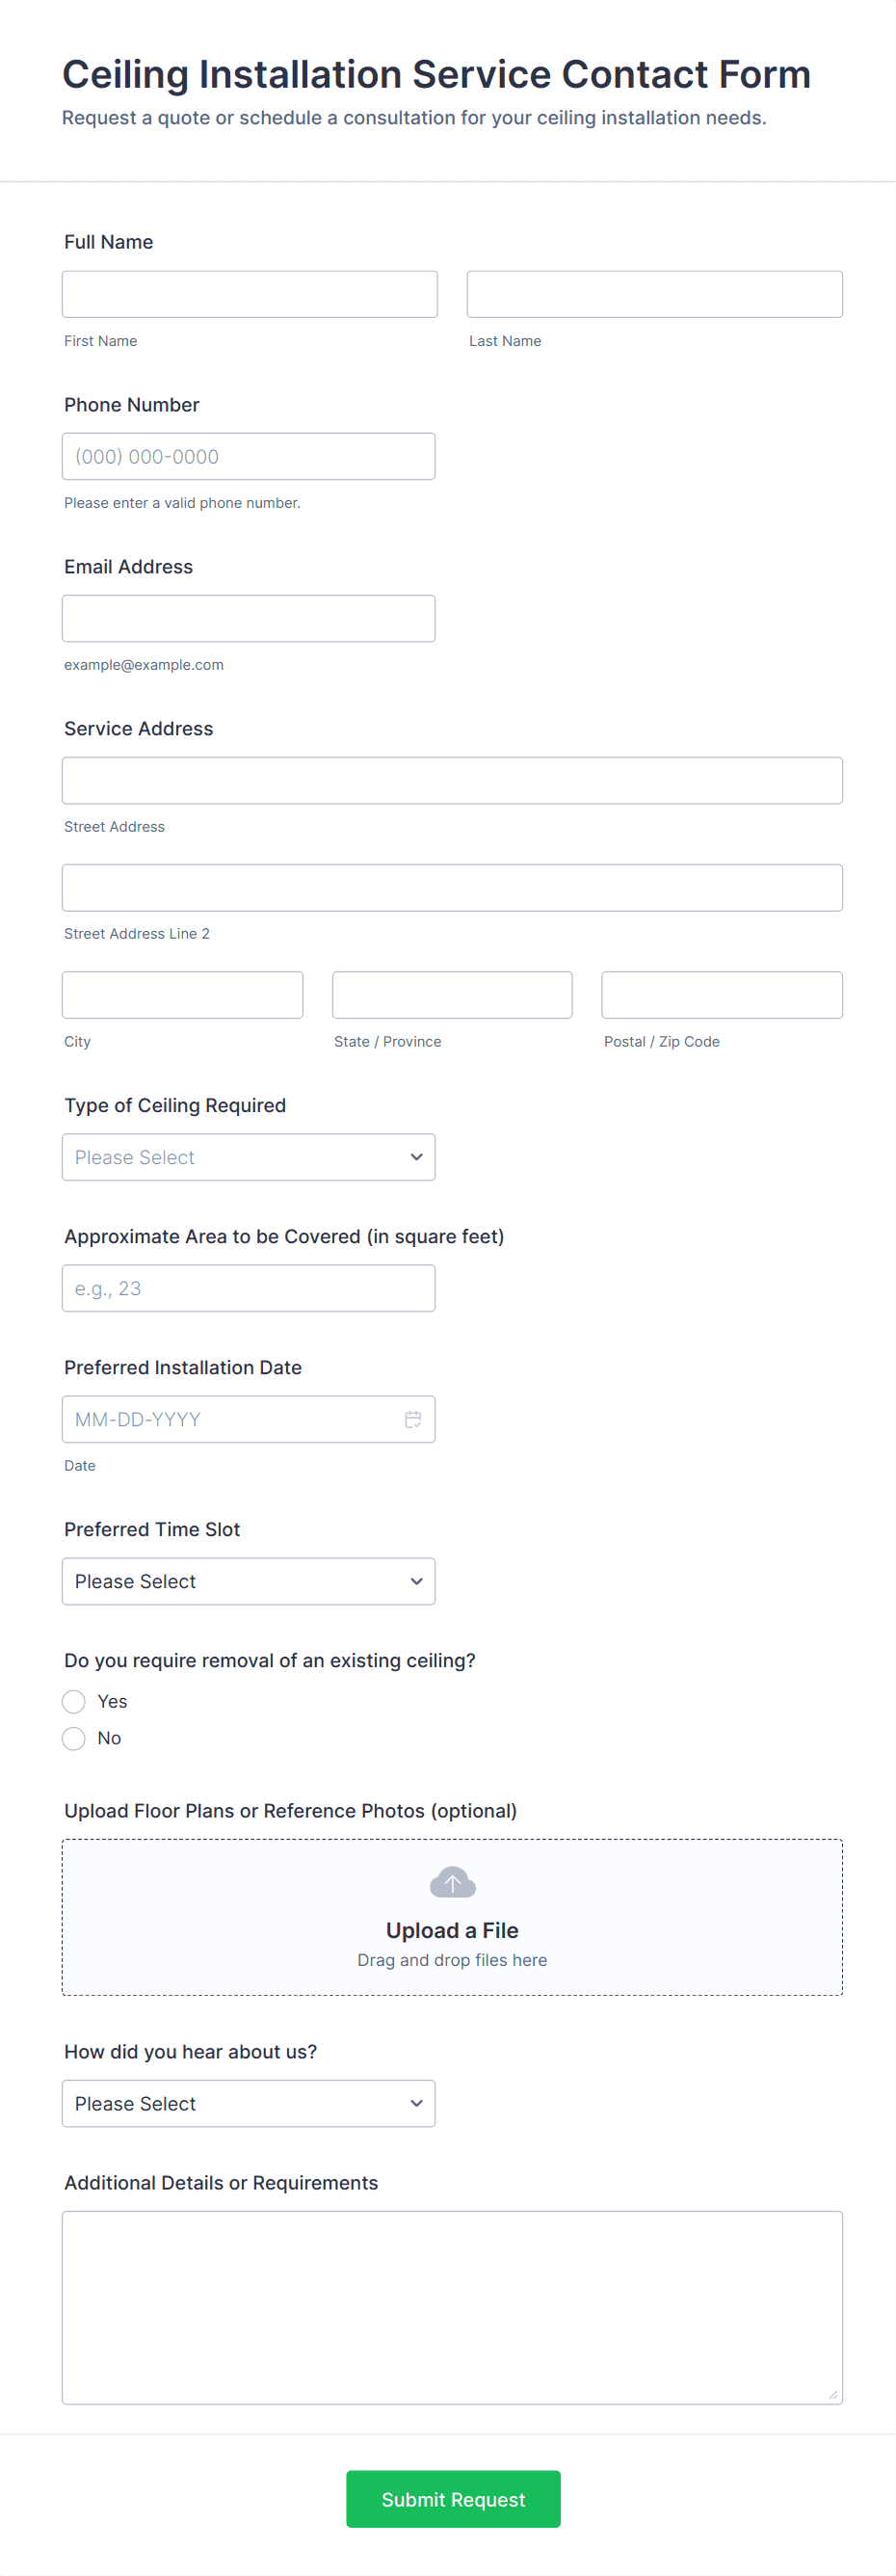Focus the Phone Number input
This screenshot has height=2576, width=896.
tap(248, 456)
